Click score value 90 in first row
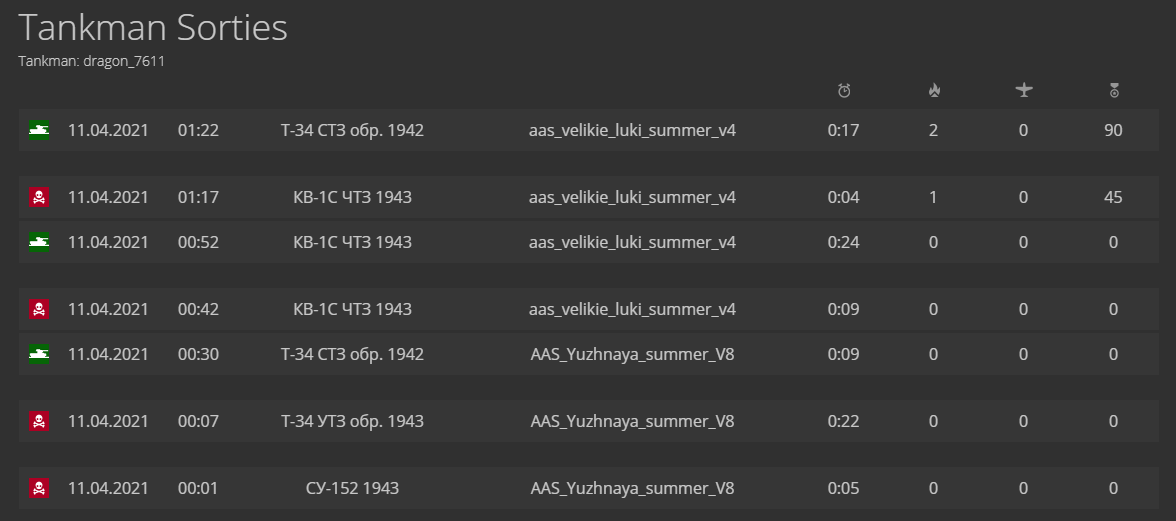The image size is (1176, 521). (1114, 130)
